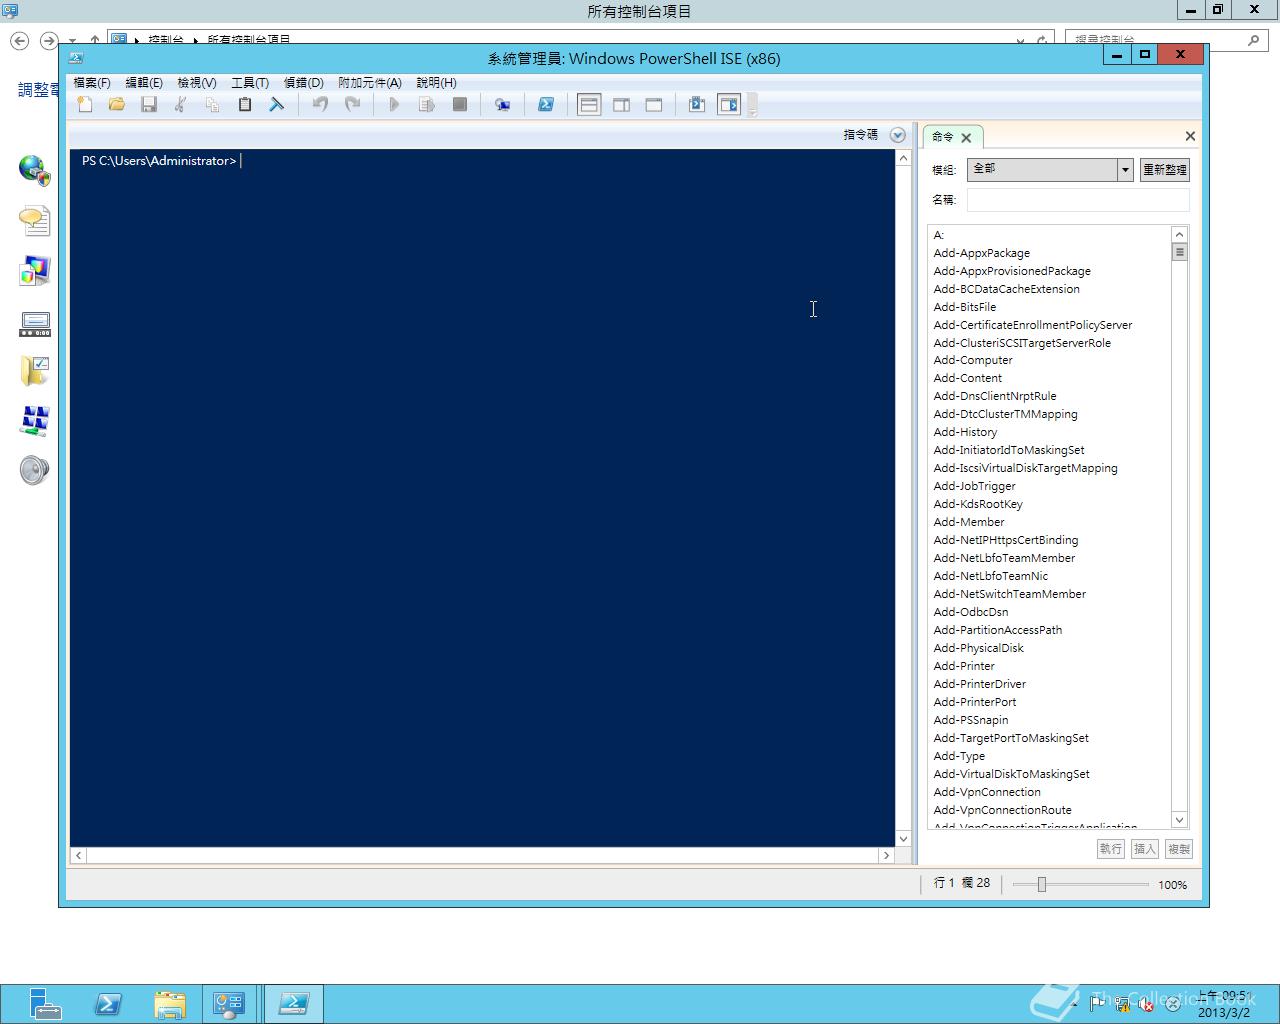
Task: Adjust the zoom slider thumb
Action: (x=1041, y=884)
